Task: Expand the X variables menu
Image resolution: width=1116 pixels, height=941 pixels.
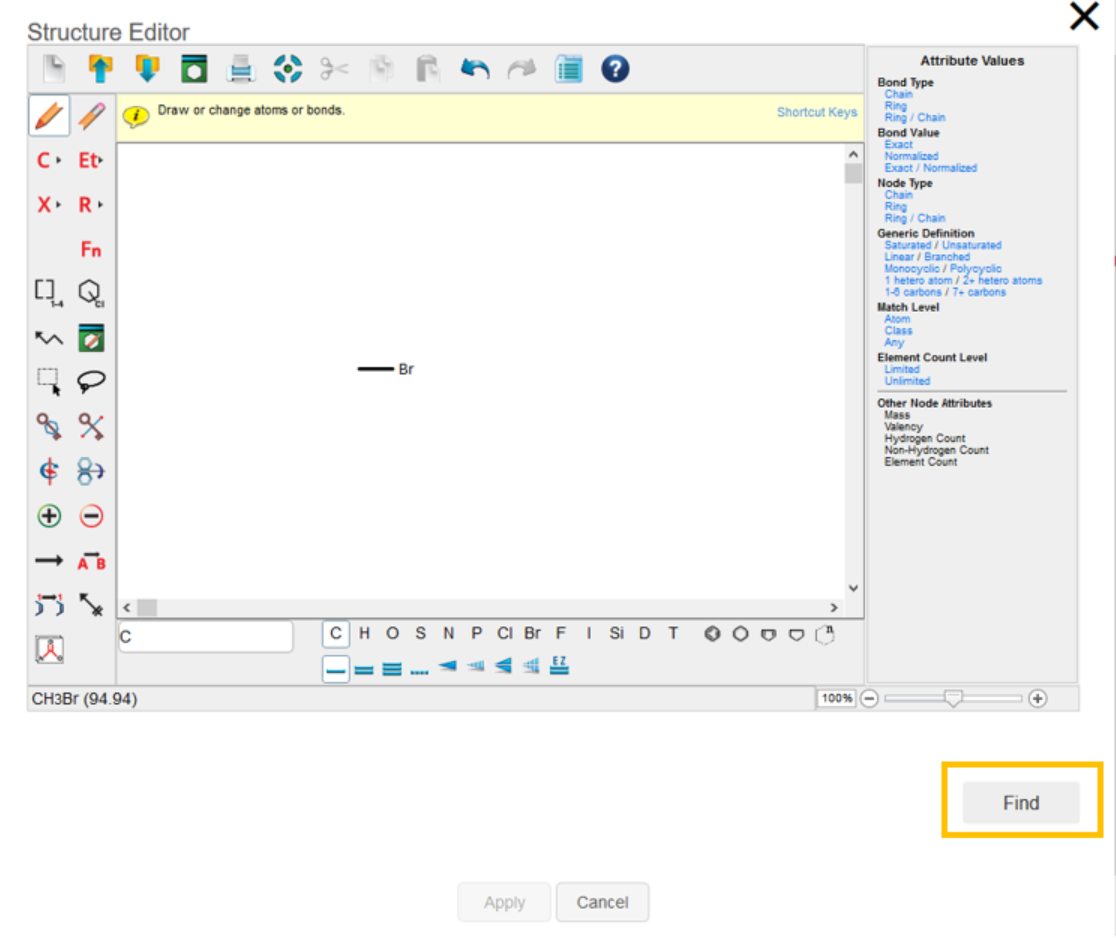Action: click(49, 205)
